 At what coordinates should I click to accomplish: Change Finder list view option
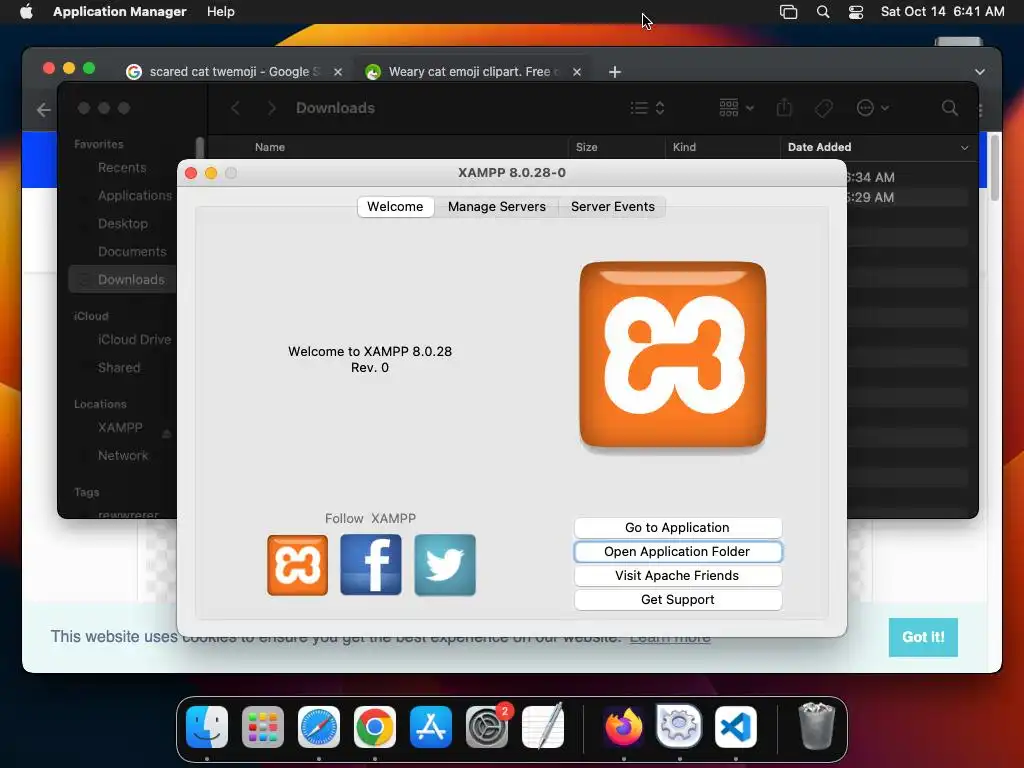coord(647,108)
